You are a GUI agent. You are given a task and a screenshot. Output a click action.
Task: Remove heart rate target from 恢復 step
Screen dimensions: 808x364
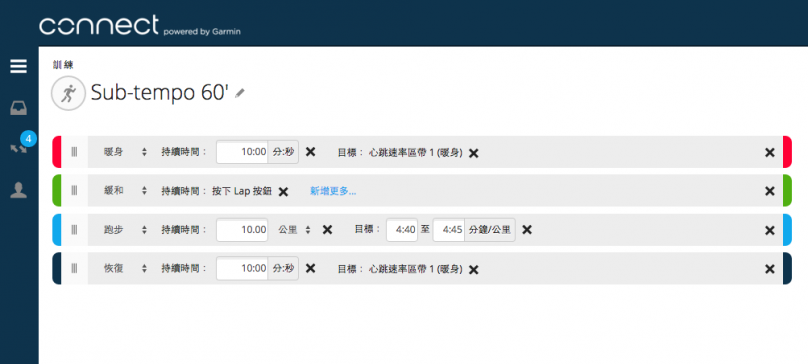pos(474,270)
